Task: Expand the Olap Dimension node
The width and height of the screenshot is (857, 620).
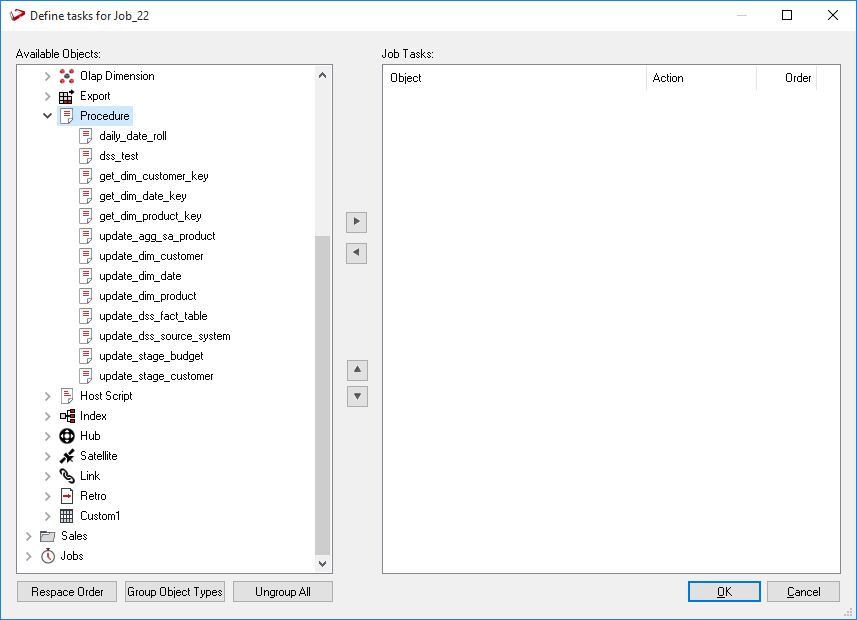Action: click(48, 76)
